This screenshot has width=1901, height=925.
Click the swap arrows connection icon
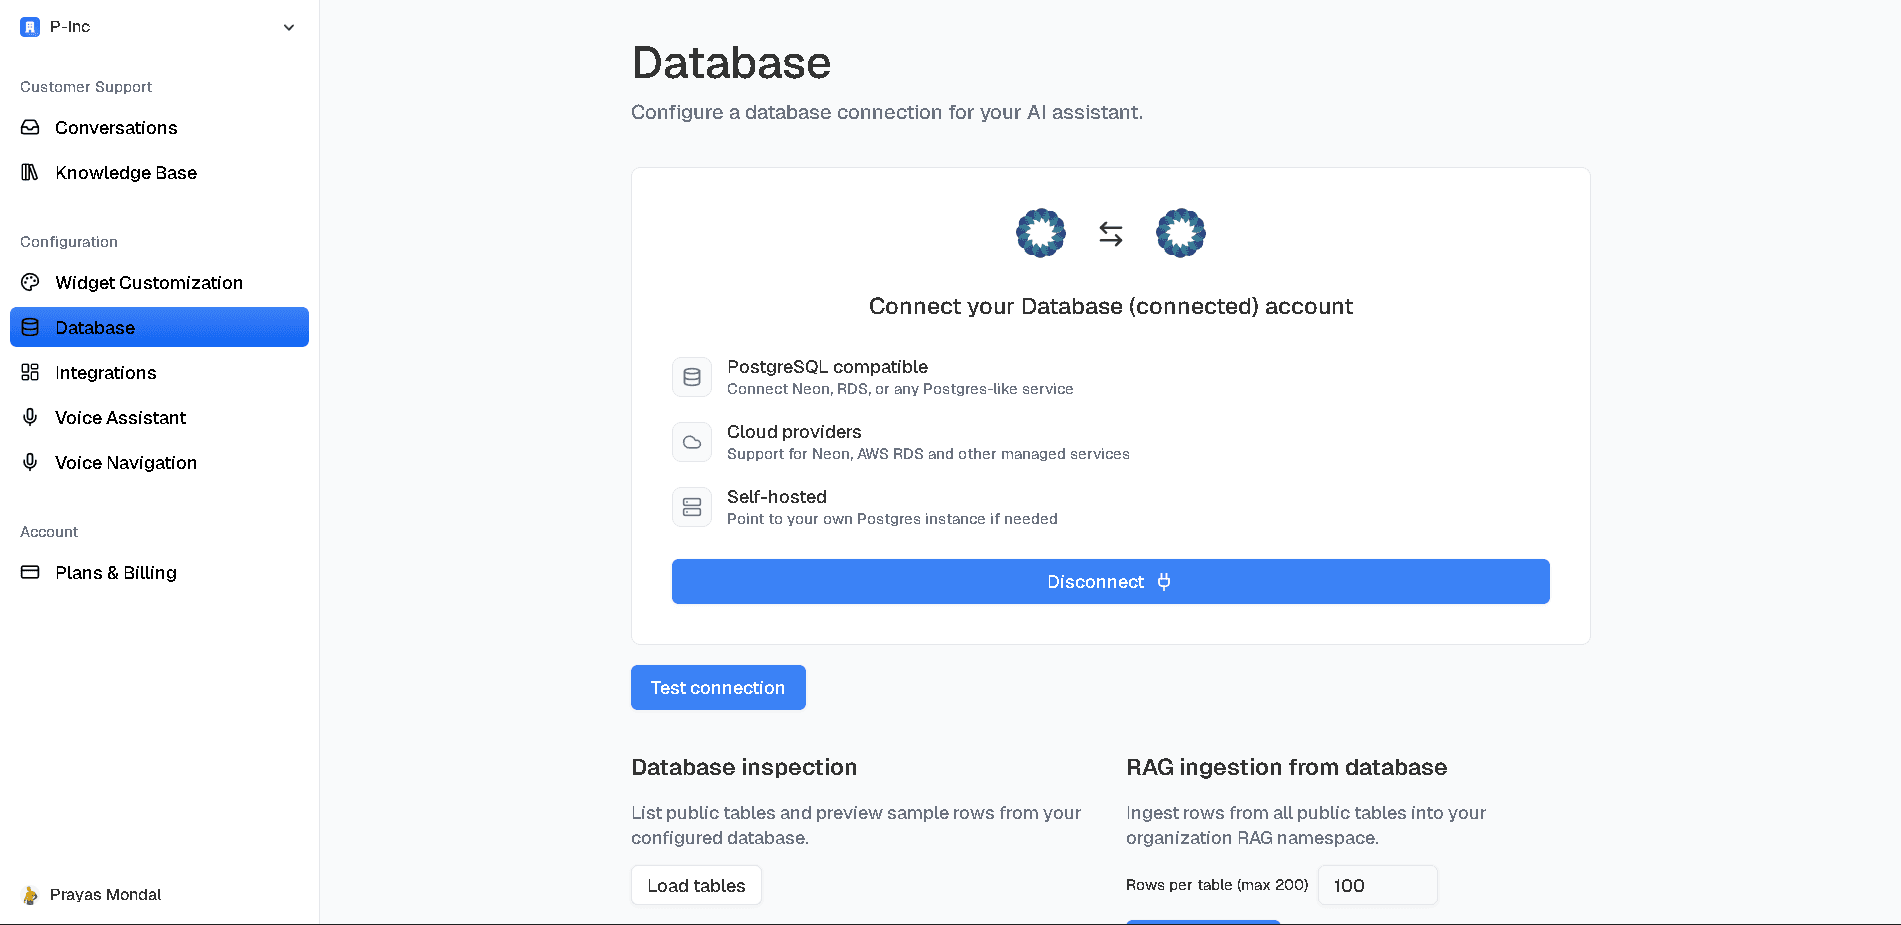click(1111, 234)
